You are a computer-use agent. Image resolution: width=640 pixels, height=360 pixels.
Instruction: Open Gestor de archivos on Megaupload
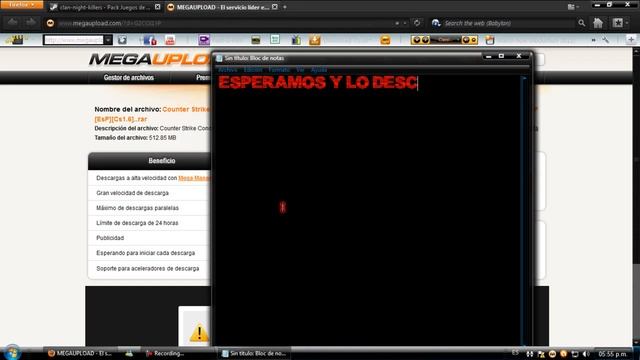click(129, 78)
